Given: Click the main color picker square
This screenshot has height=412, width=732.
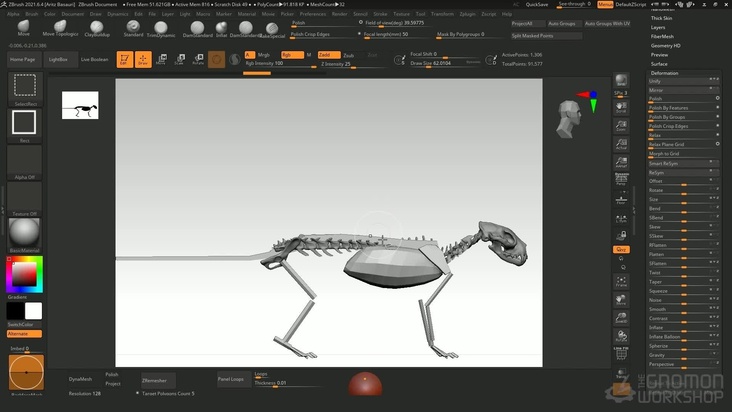Looking at the screenshot, I should 24,273.
